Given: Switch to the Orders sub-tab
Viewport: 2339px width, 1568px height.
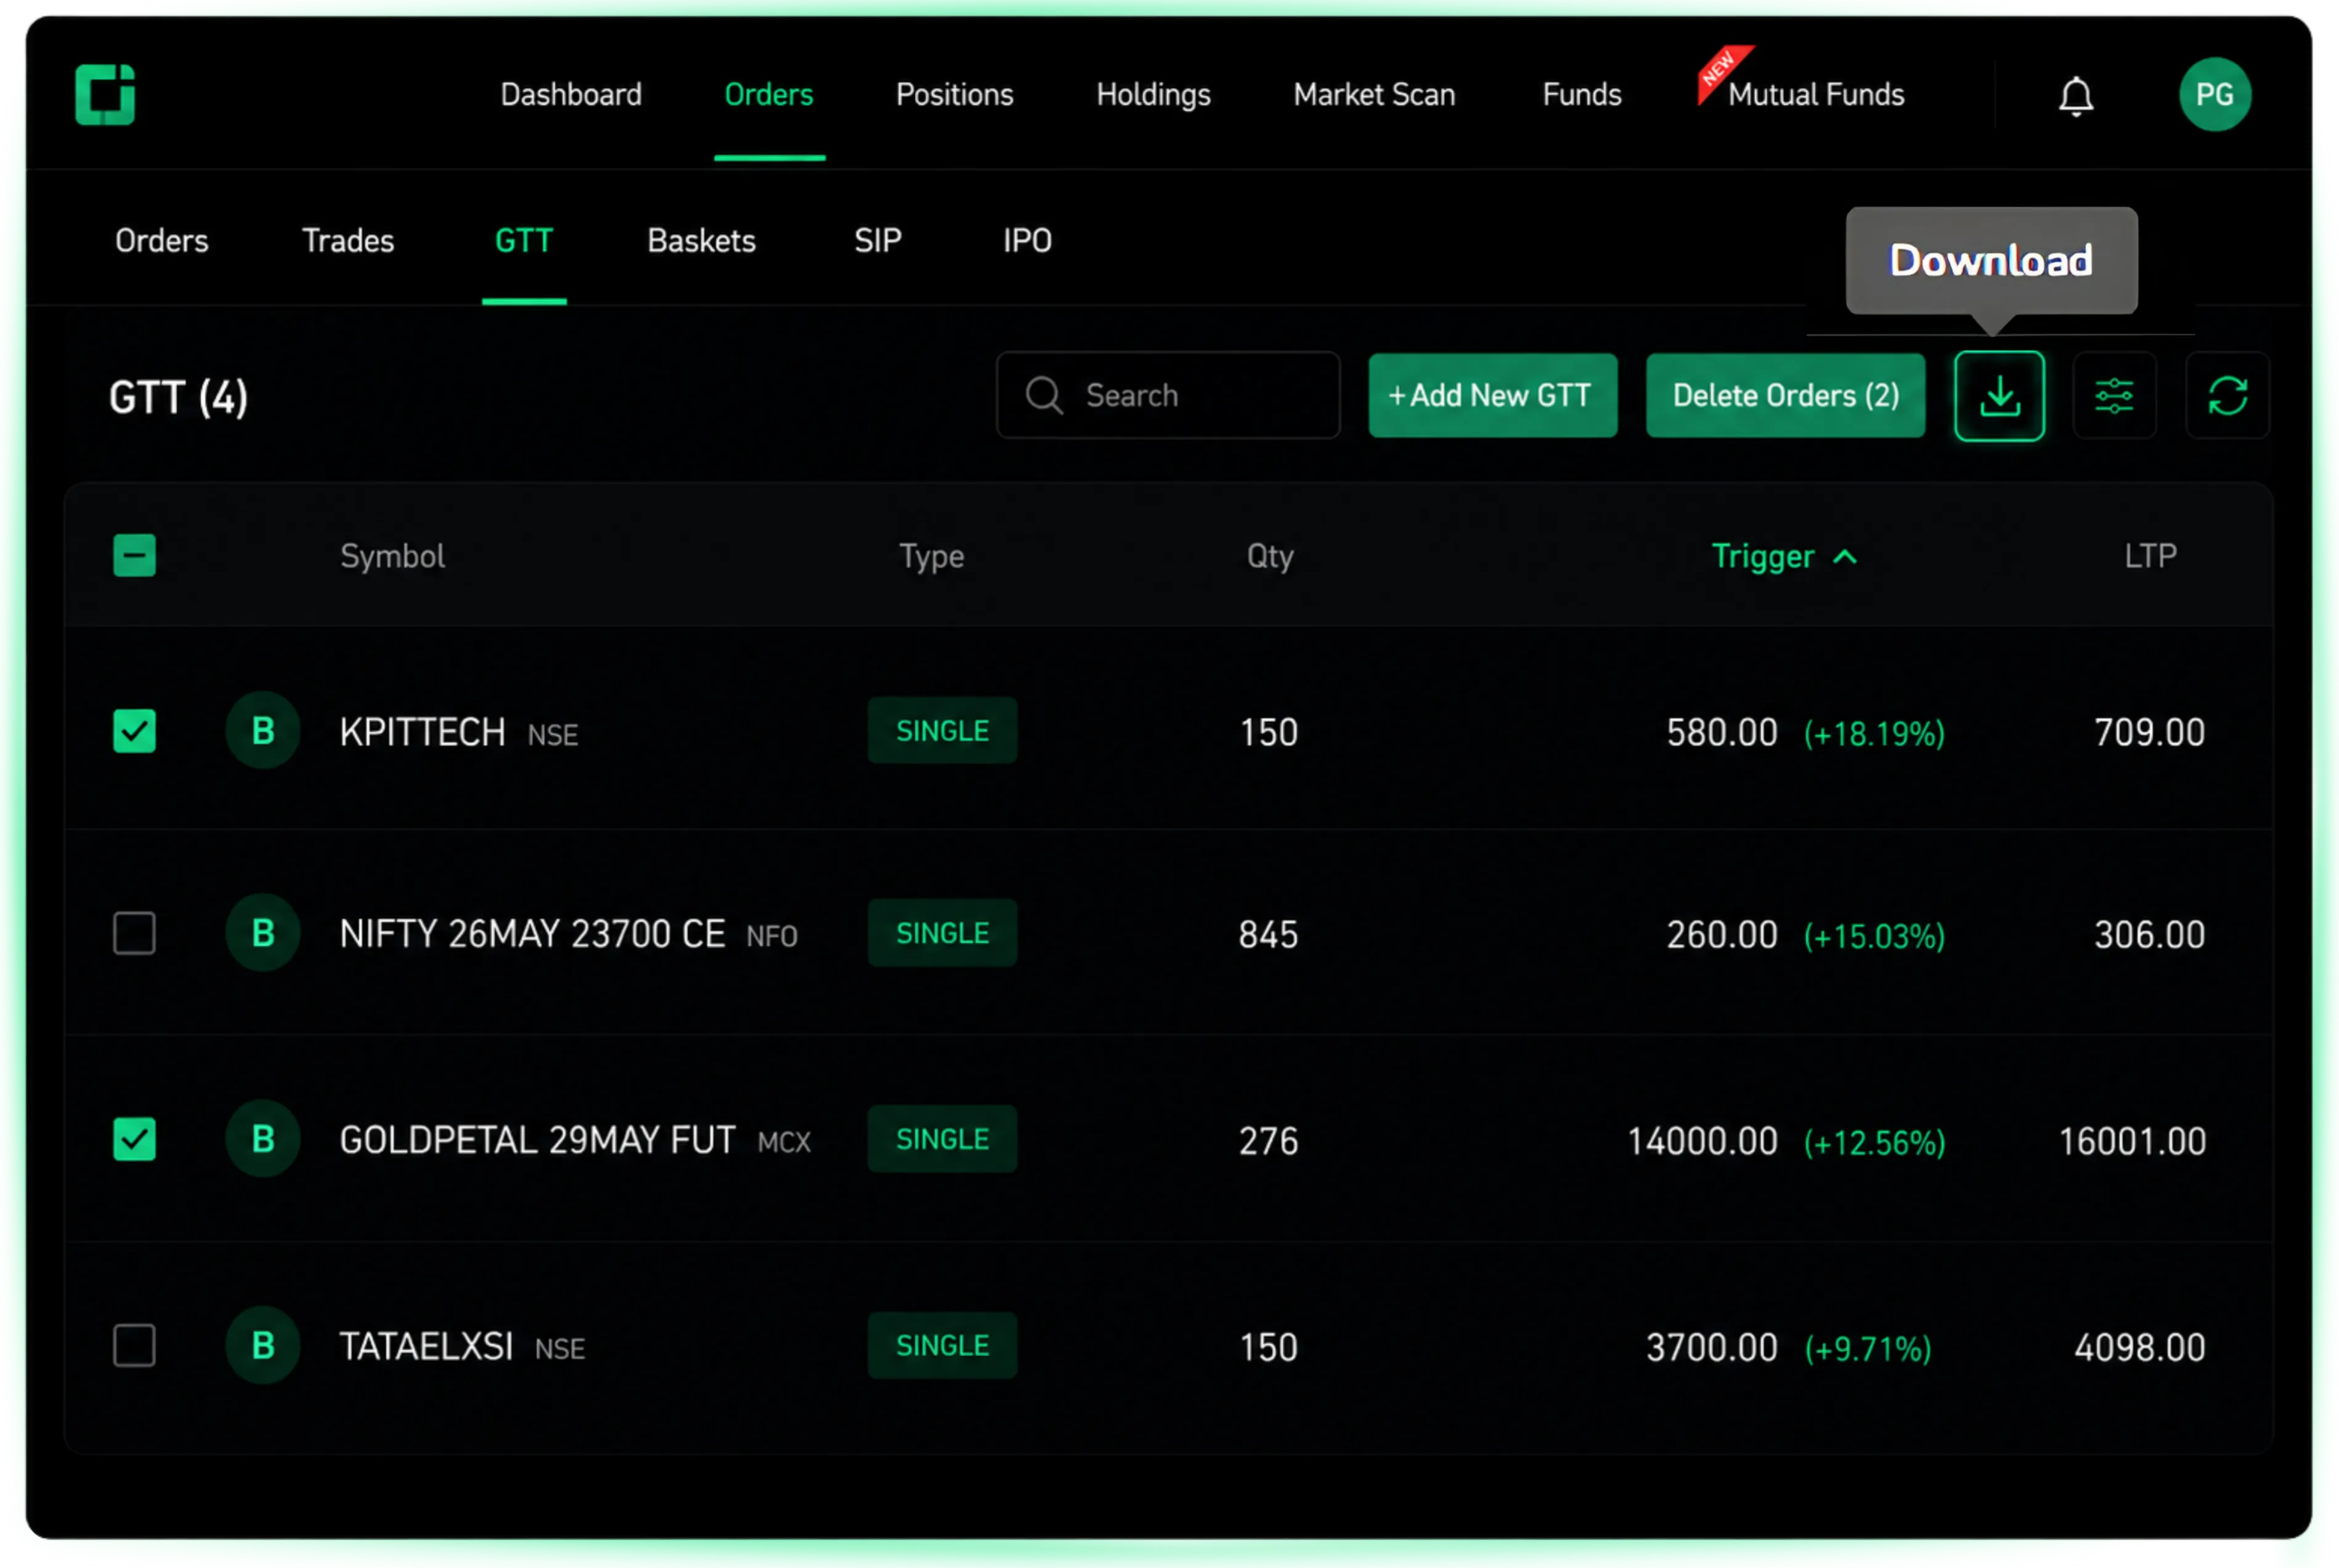Looking at the screenshot, I should click(162, 241).
